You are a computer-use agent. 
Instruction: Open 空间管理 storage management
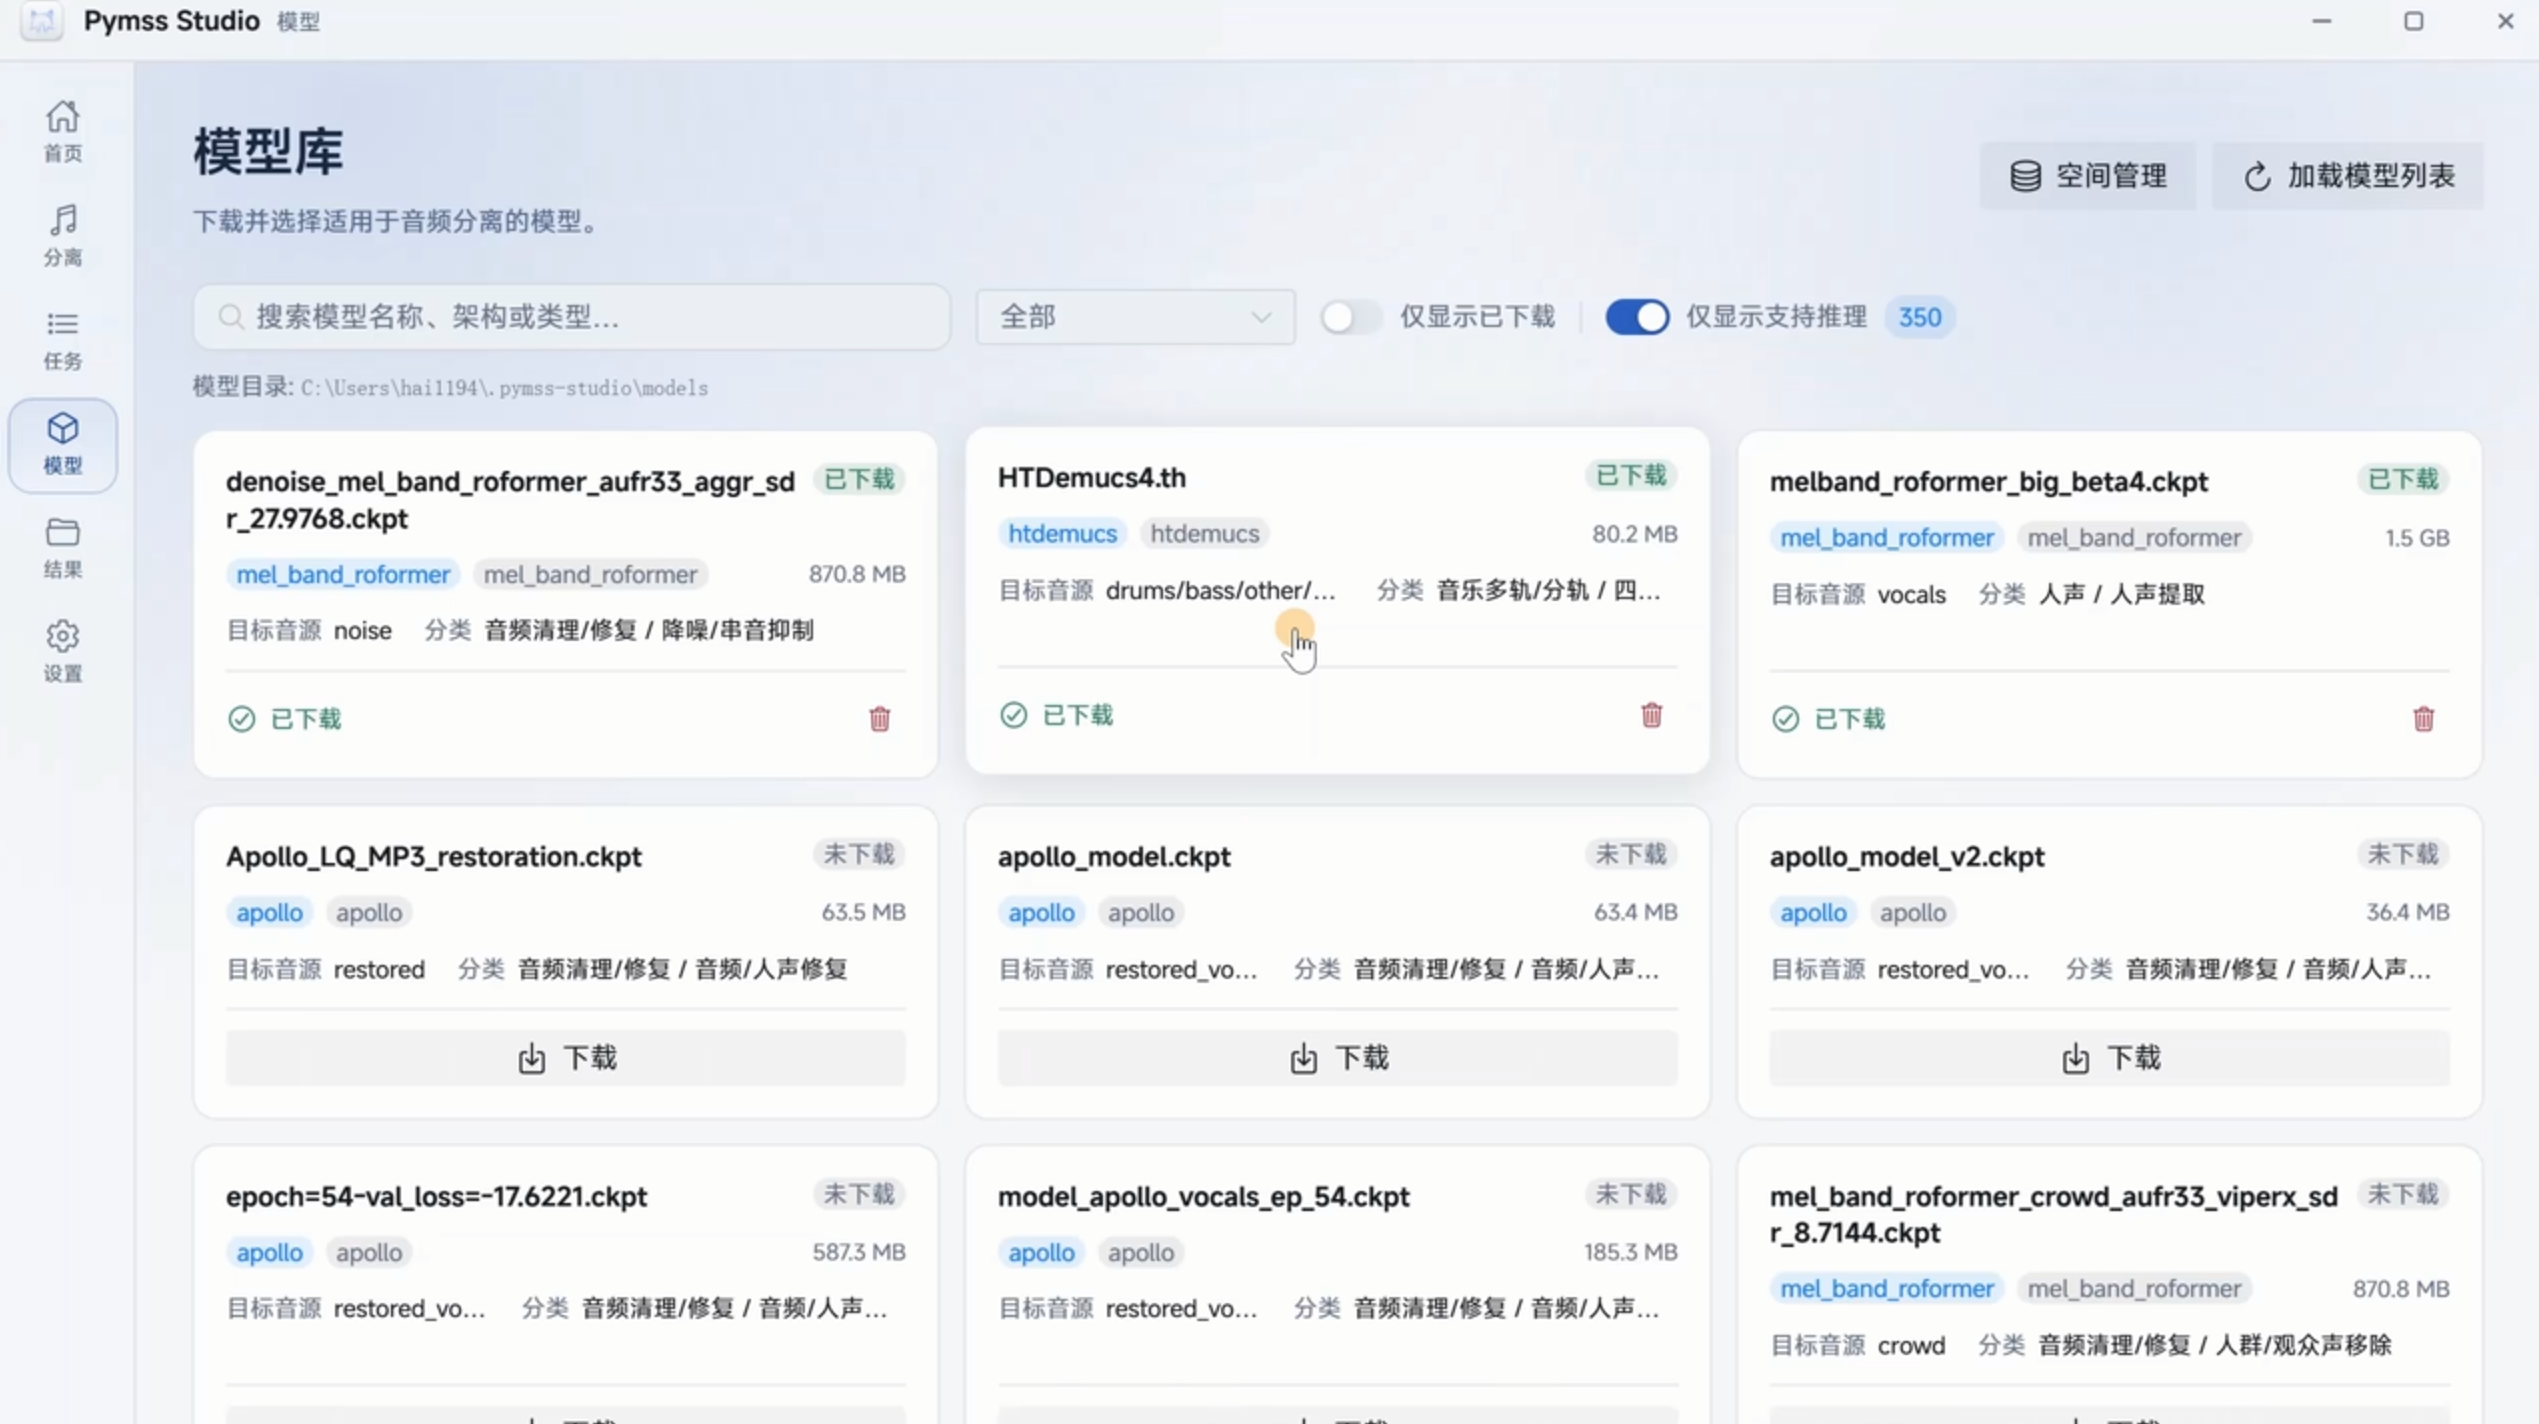click(2088, 176)
